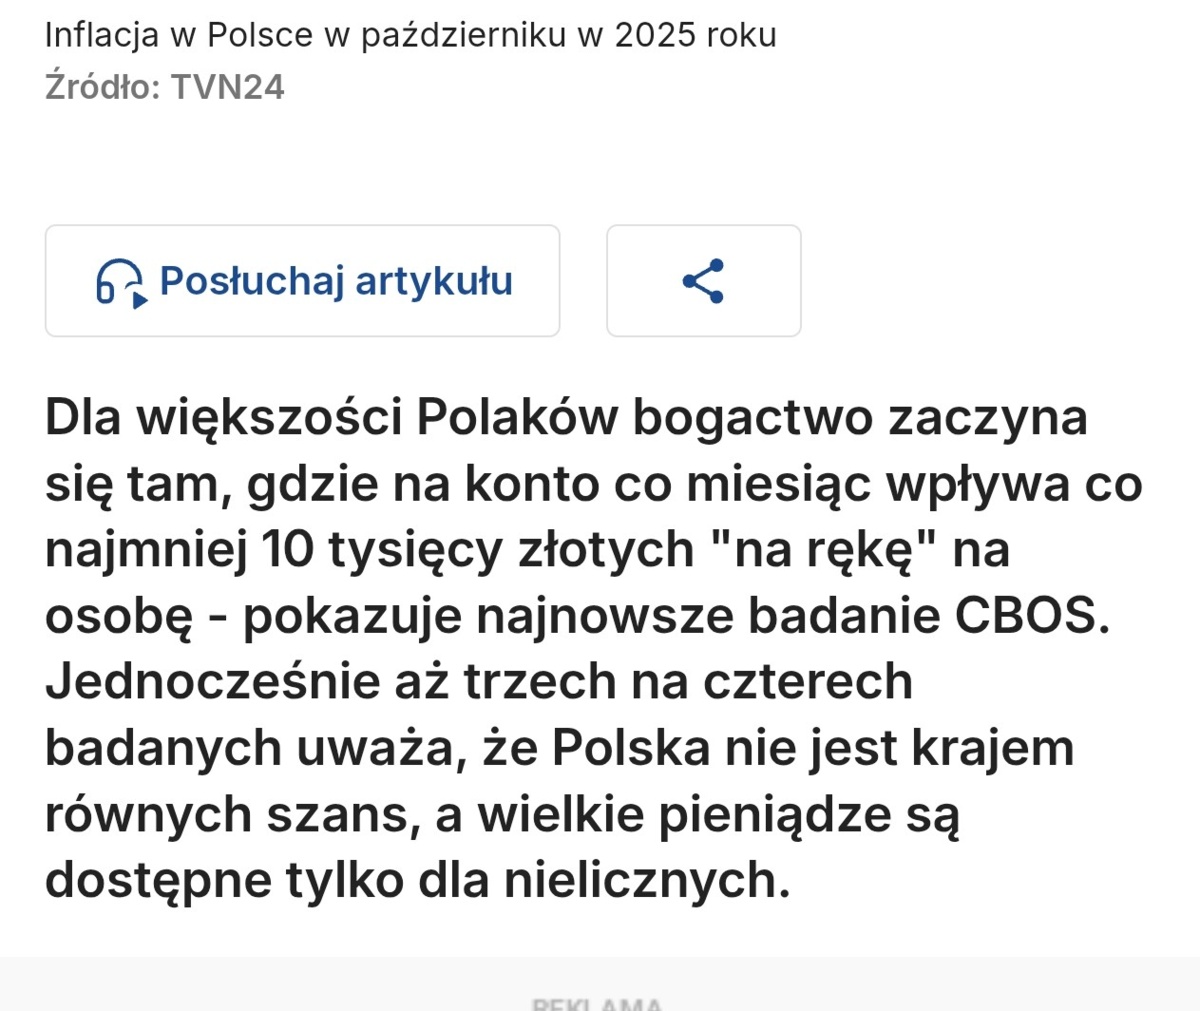The width and height of the screenshot is (1200, 1011).
Task: Click the last line "dostępne tylko dla nielicznych"
Action: (x=417, y=880)
